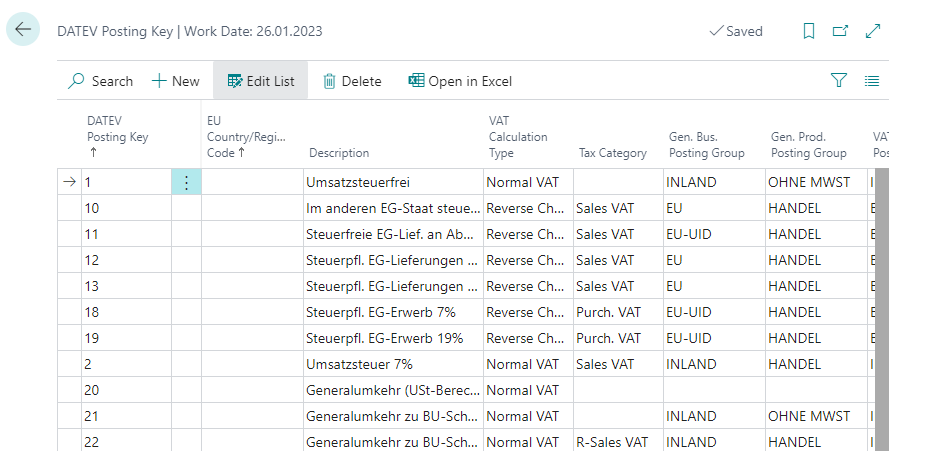
Task: Open page in new window icon
Action: click(x=840, y=31)
